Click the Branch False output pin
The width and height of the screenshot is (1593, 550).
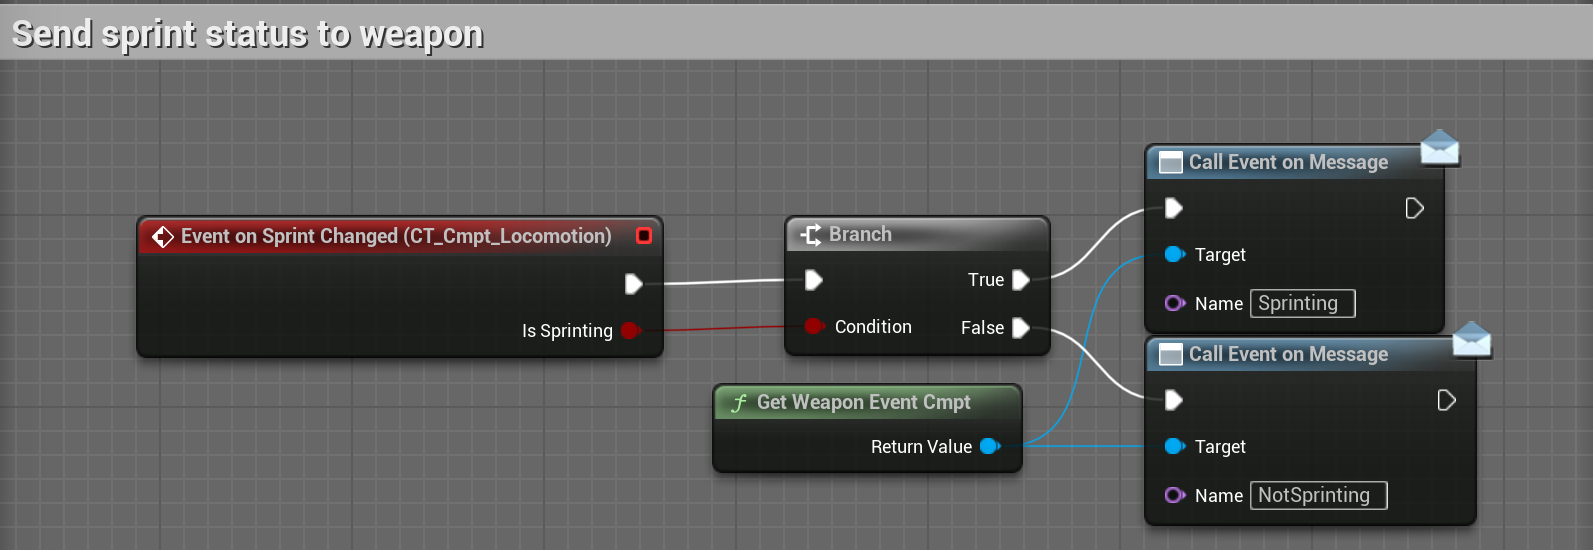[x=1021, y=328]
